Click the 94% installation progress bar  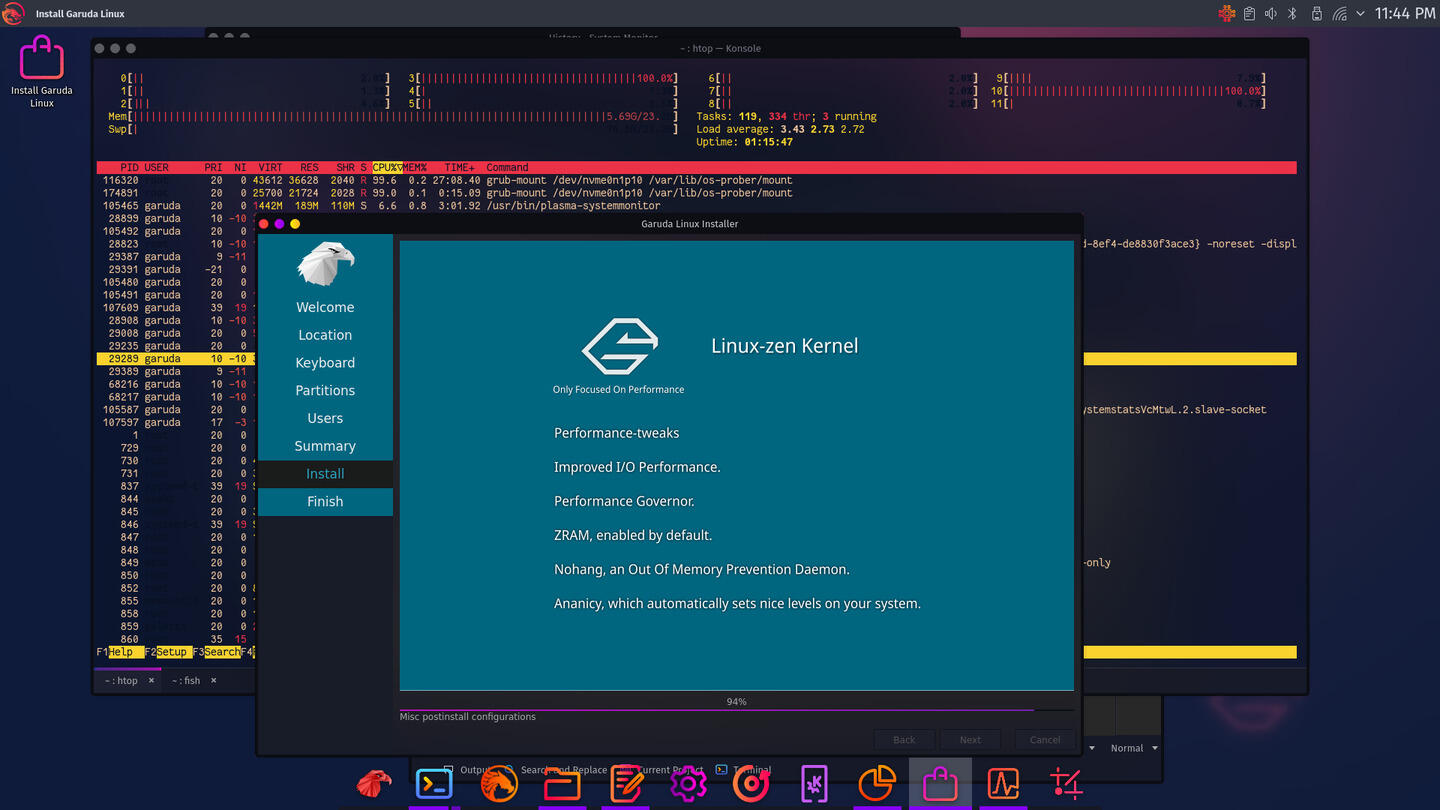click(737, 703)
